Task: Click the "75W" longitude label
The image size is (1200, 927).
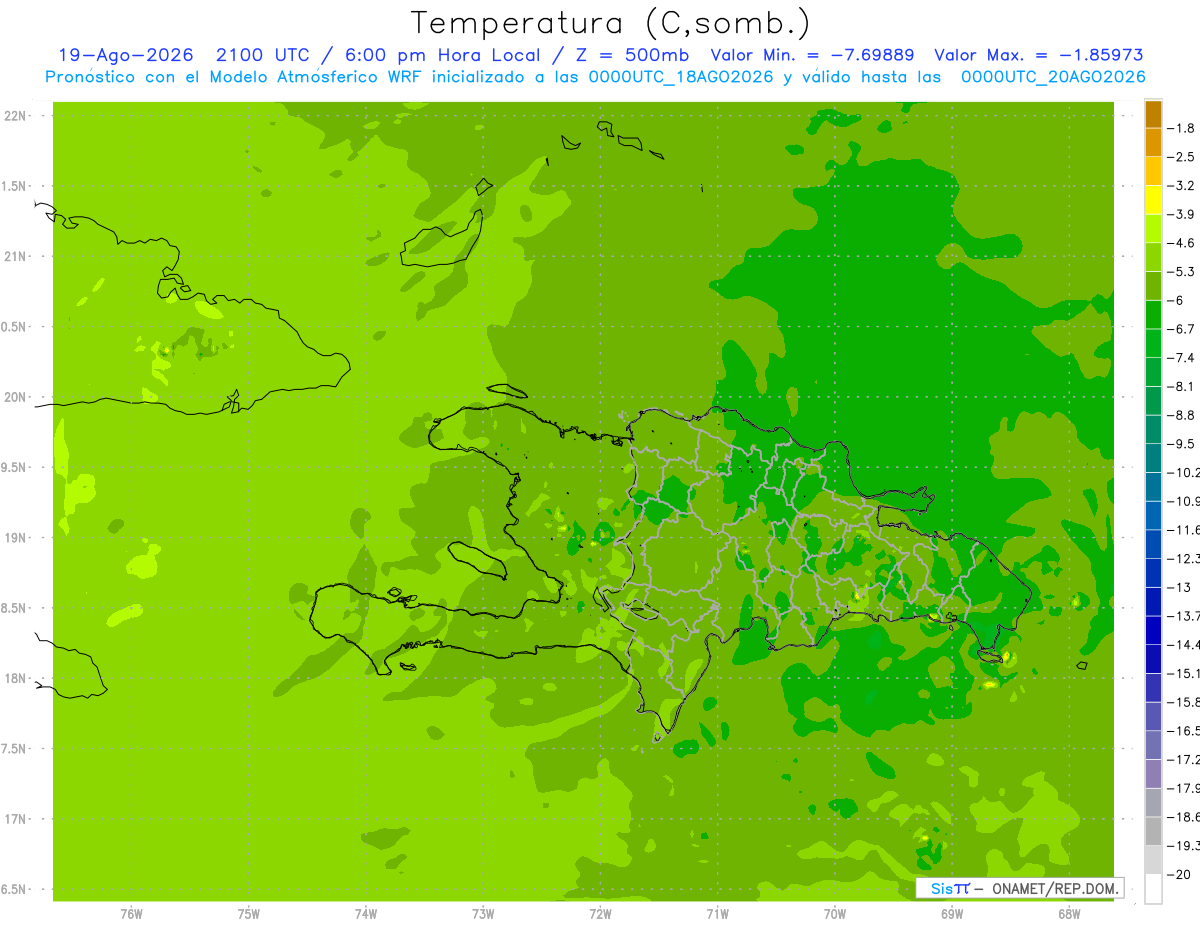Action: coord(249,914)
